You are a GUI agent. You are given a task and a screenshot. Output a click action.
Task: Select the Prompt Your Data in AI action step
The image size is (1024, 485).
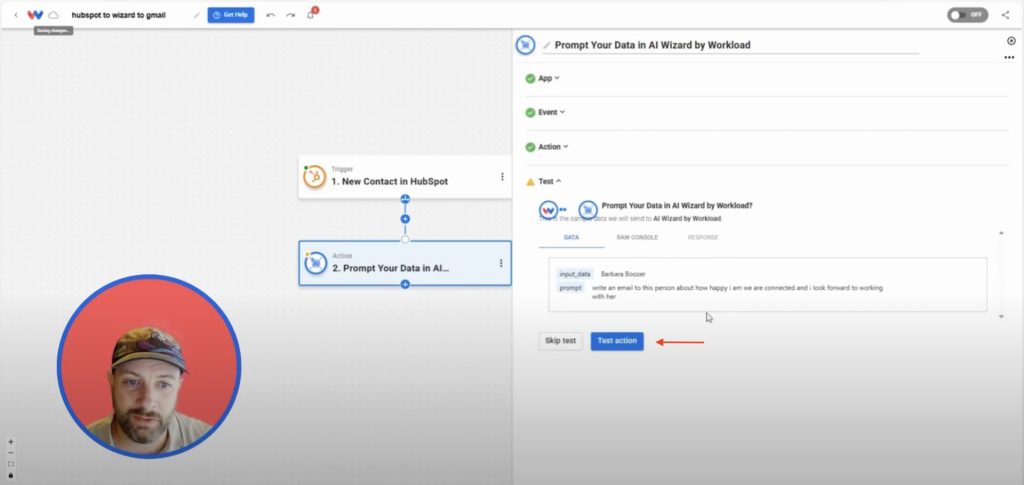pyautogui.click(x=405, y=263)
